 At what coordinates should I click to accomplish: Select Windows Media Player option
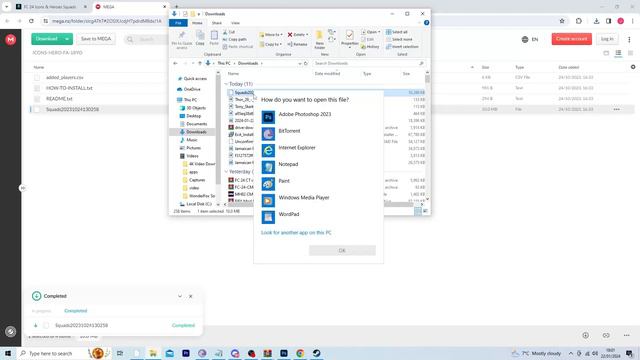318,200
